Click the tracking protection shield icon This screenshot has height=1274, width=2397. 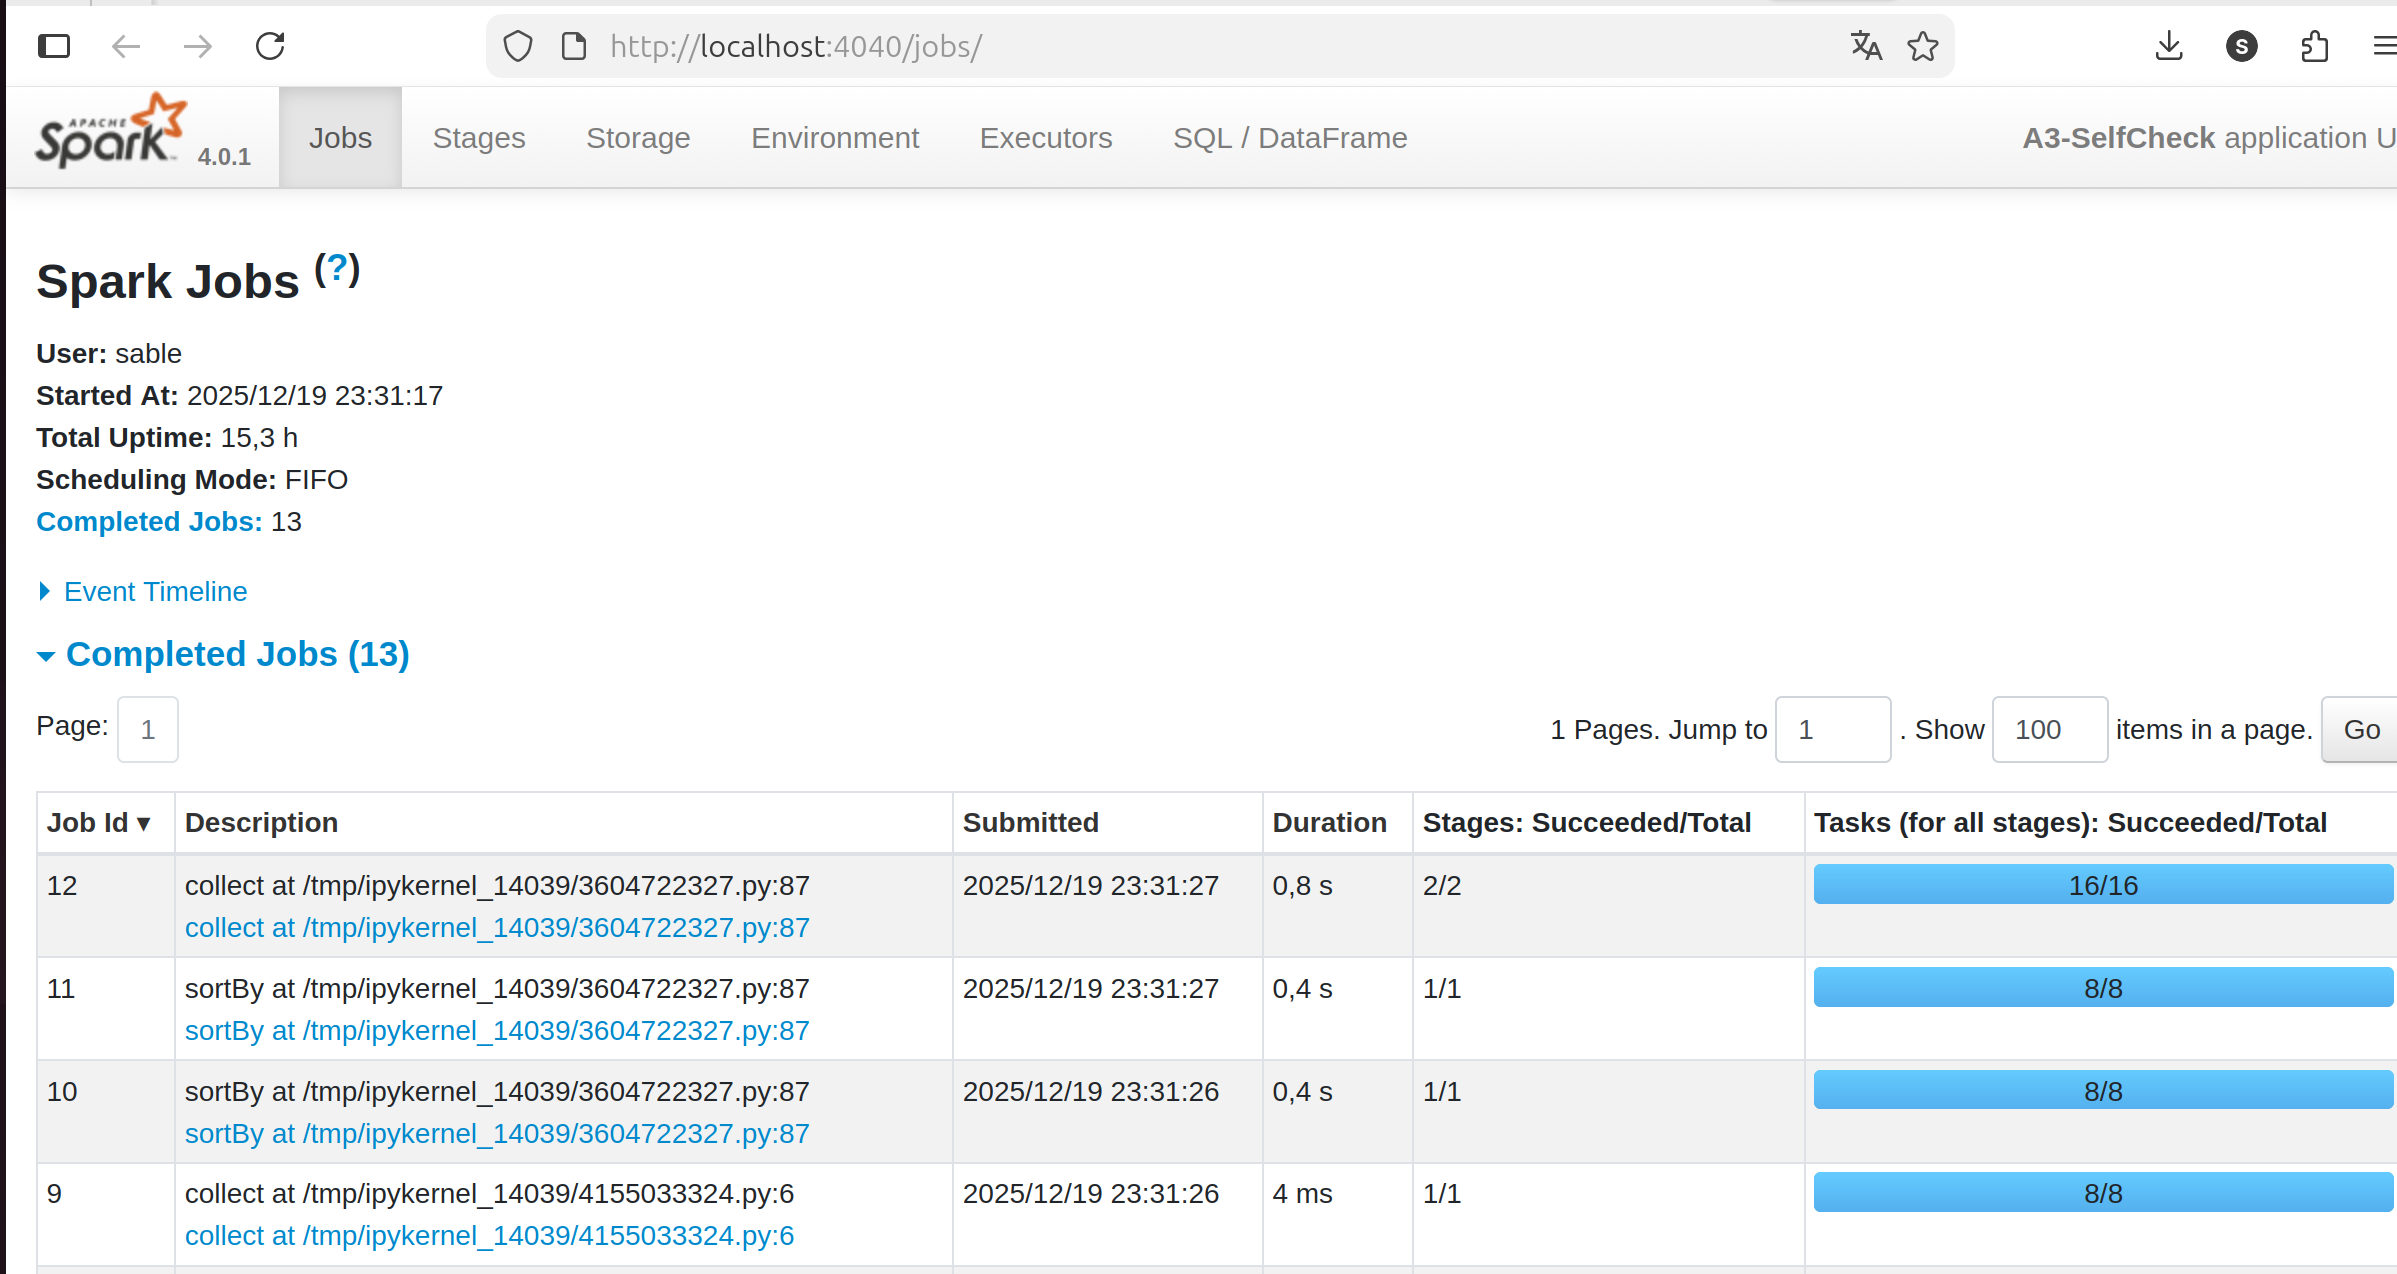(517, 46)
